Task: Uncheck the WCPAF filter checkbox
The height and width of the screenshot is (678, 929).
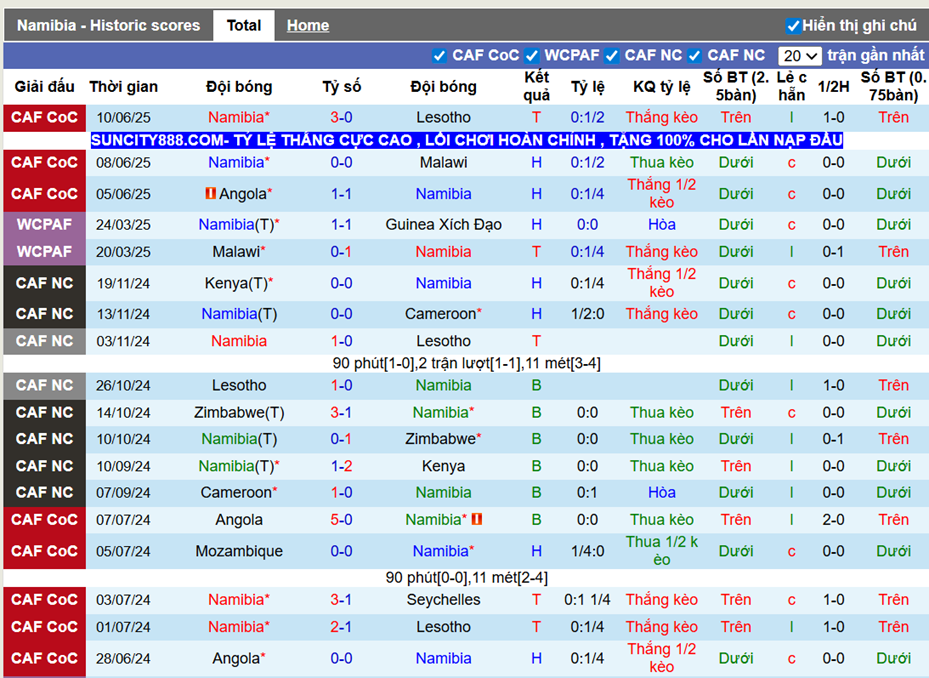Action: [x=531, y=56]
